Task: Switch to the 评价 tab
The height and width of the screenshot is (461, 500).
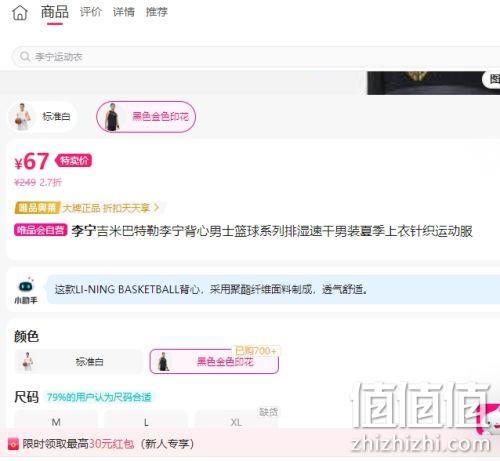Action: pos(90,12)
